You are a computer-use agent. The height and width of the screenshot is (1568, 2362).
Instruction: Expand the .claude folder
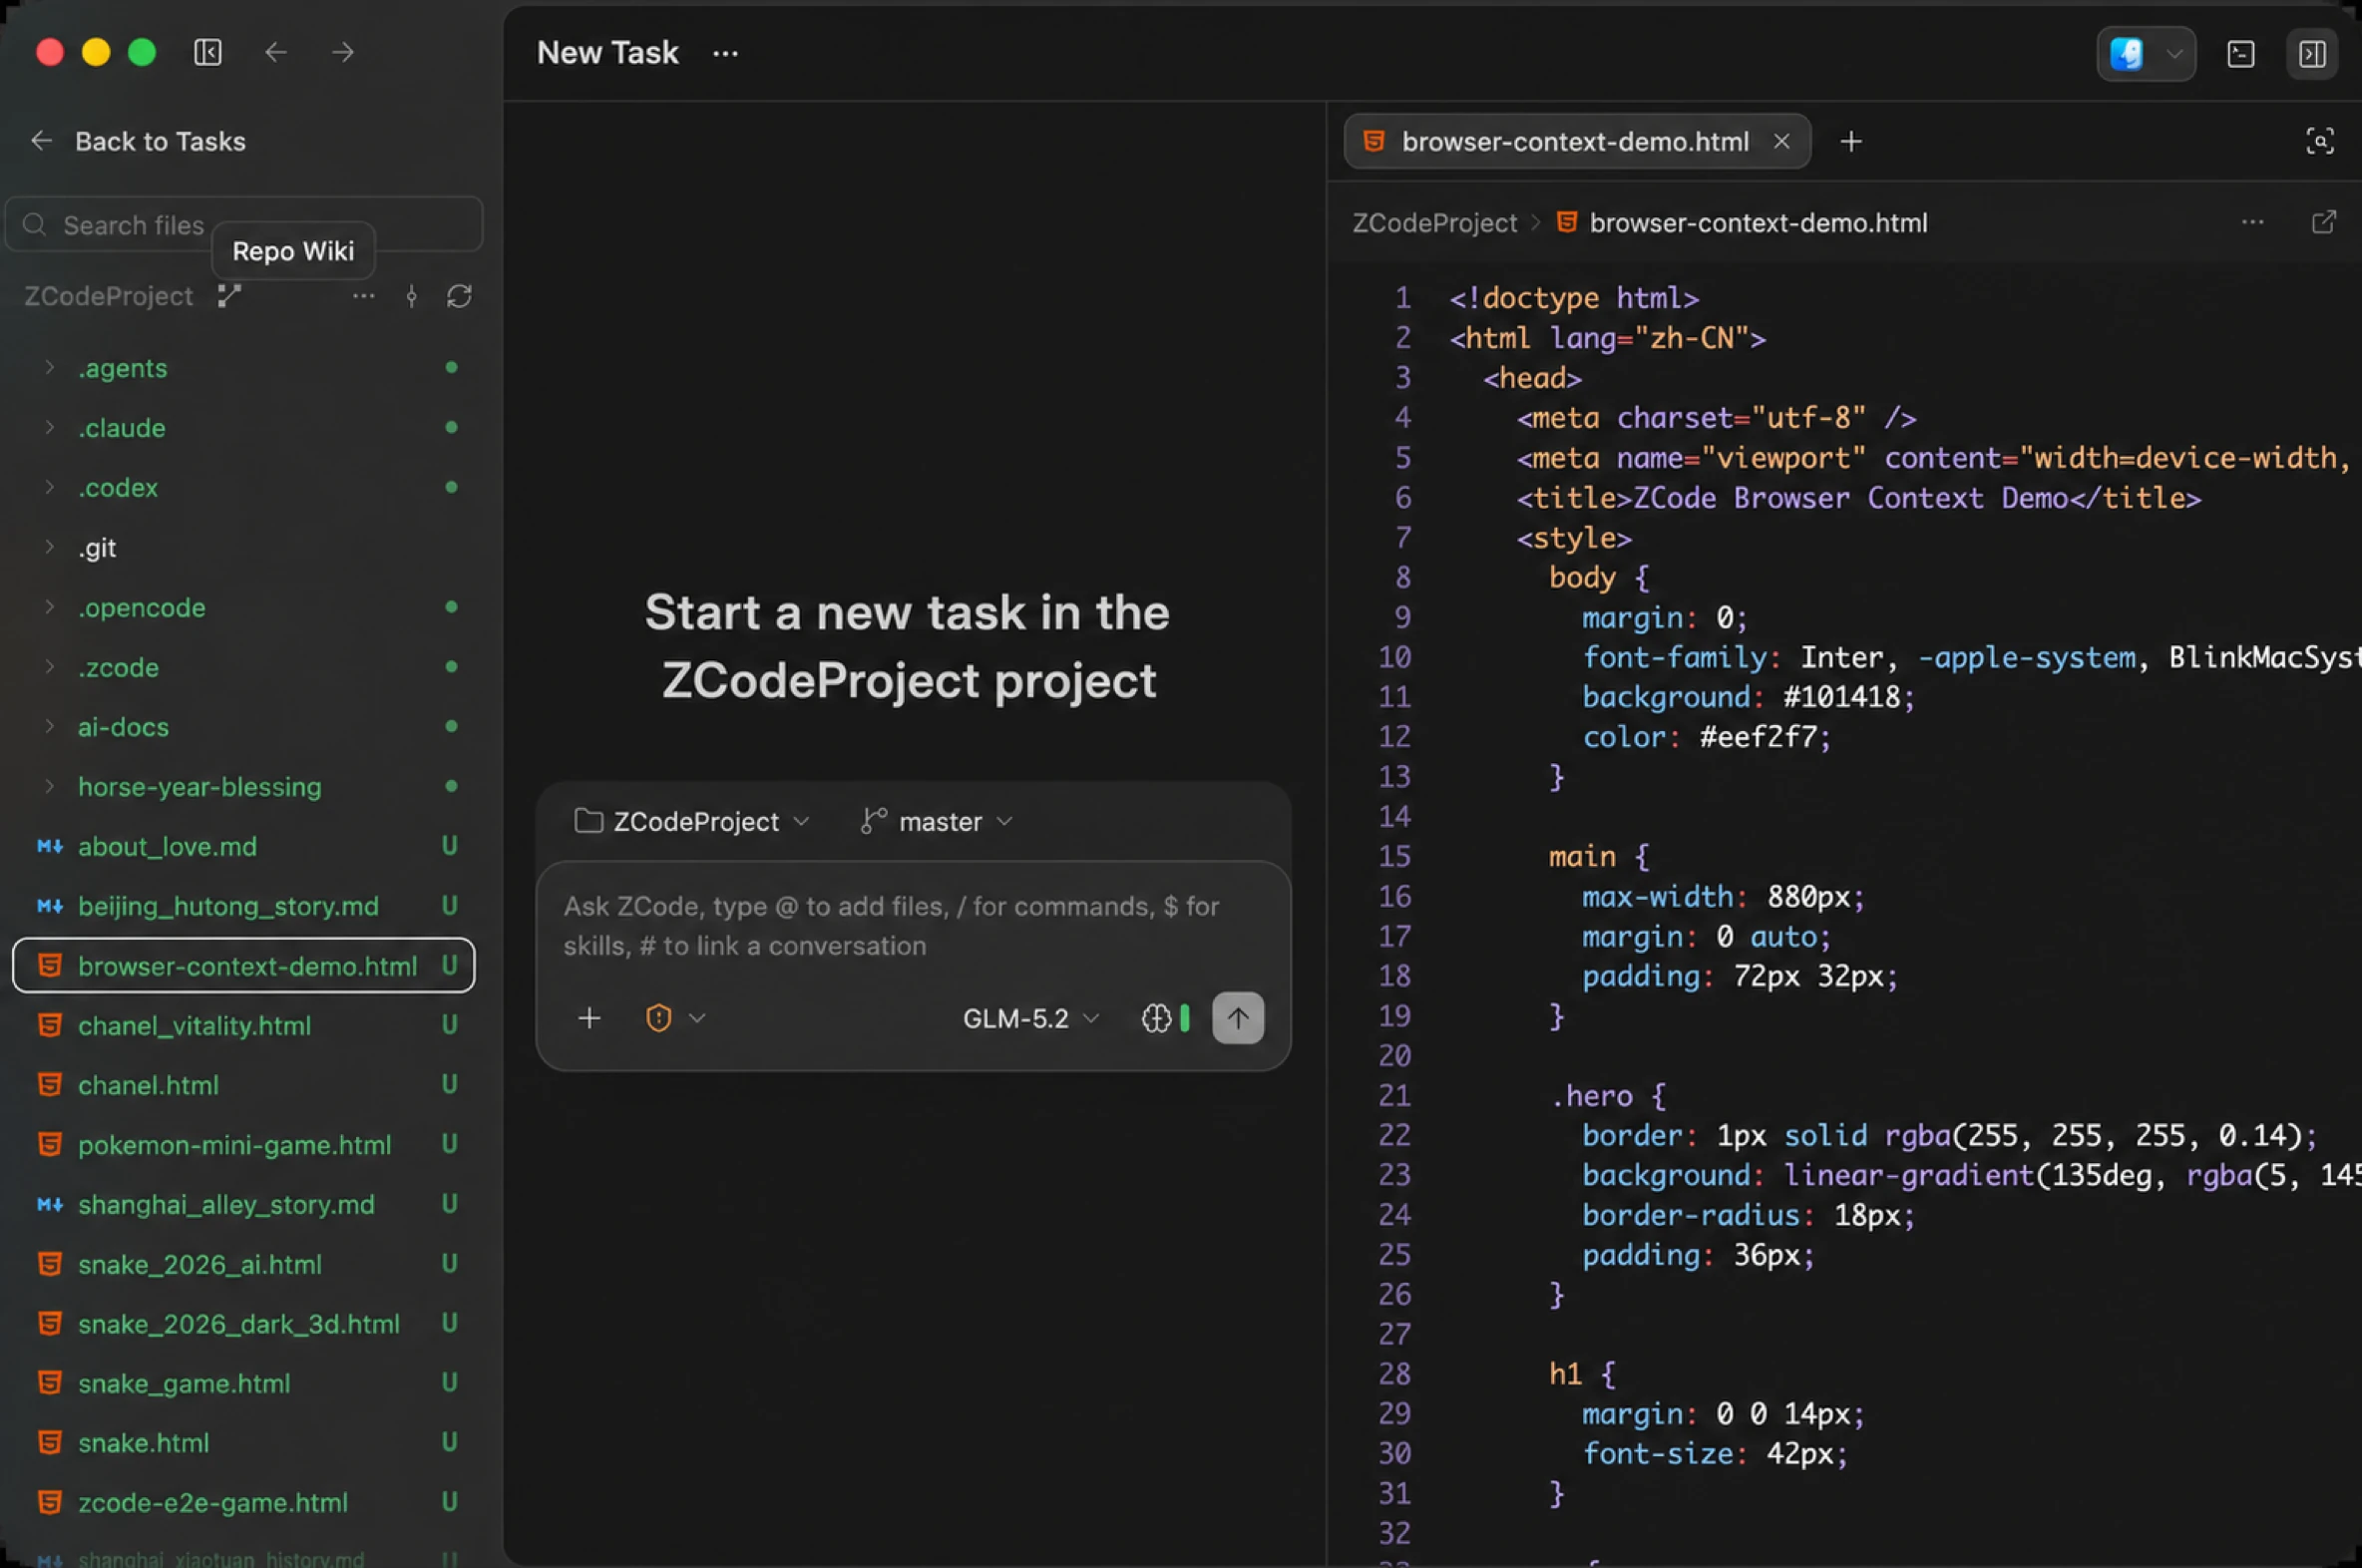click(243, 428)
